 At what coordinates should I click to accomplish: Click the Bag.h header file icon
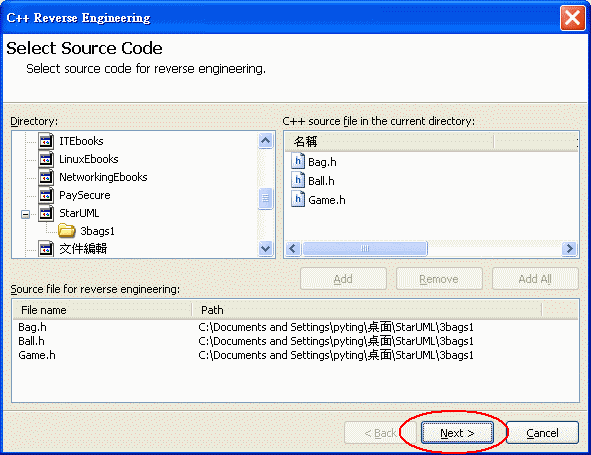coord(298,161)
